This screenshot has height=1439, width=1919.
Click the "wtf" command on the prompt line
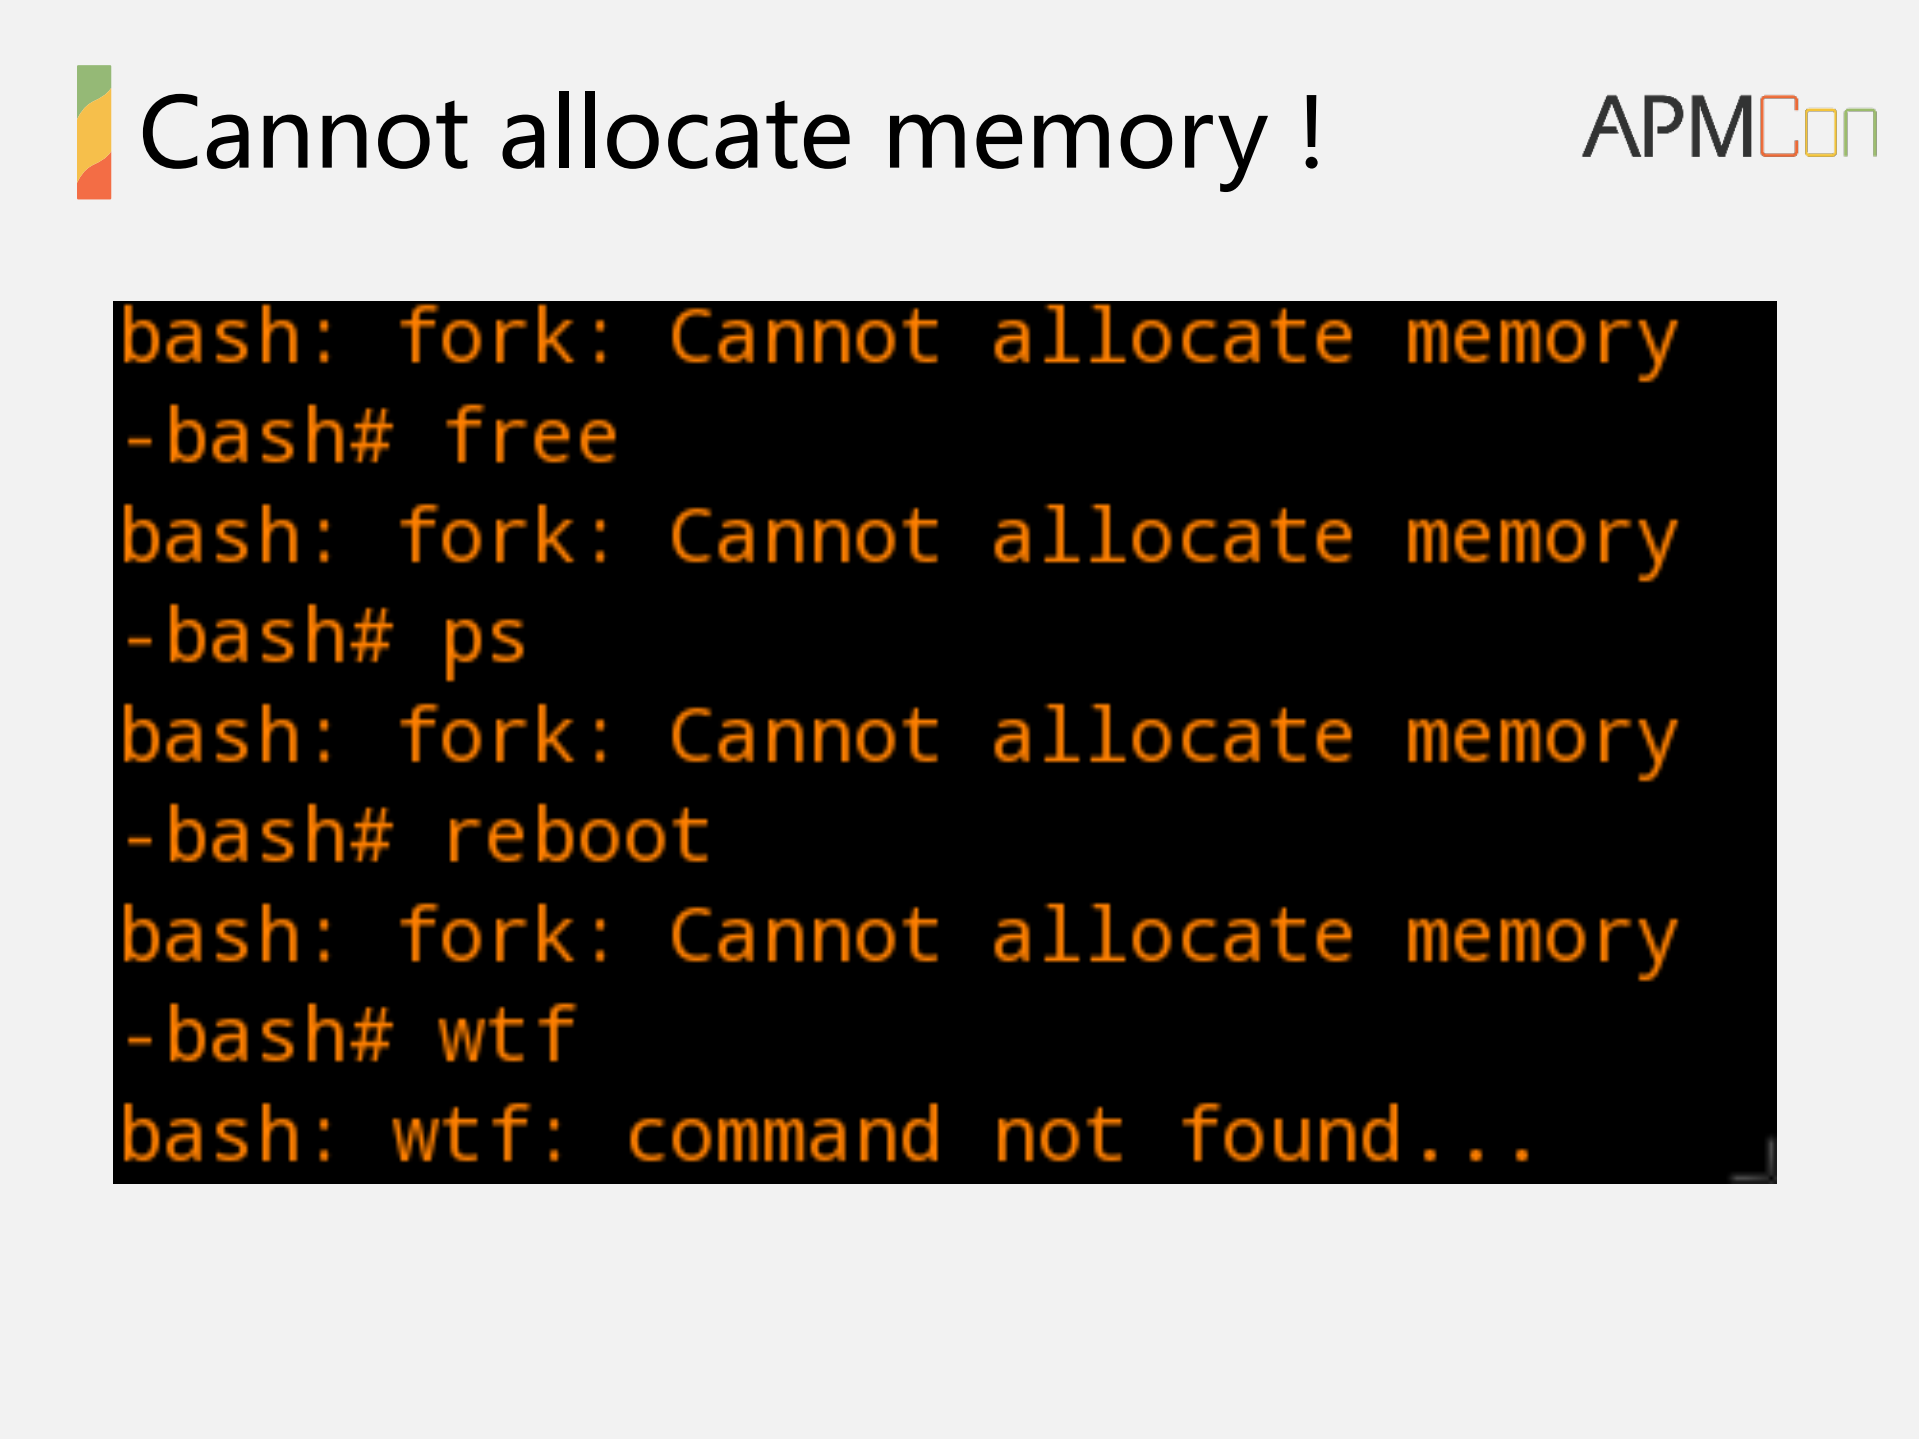click(506, 1035)
